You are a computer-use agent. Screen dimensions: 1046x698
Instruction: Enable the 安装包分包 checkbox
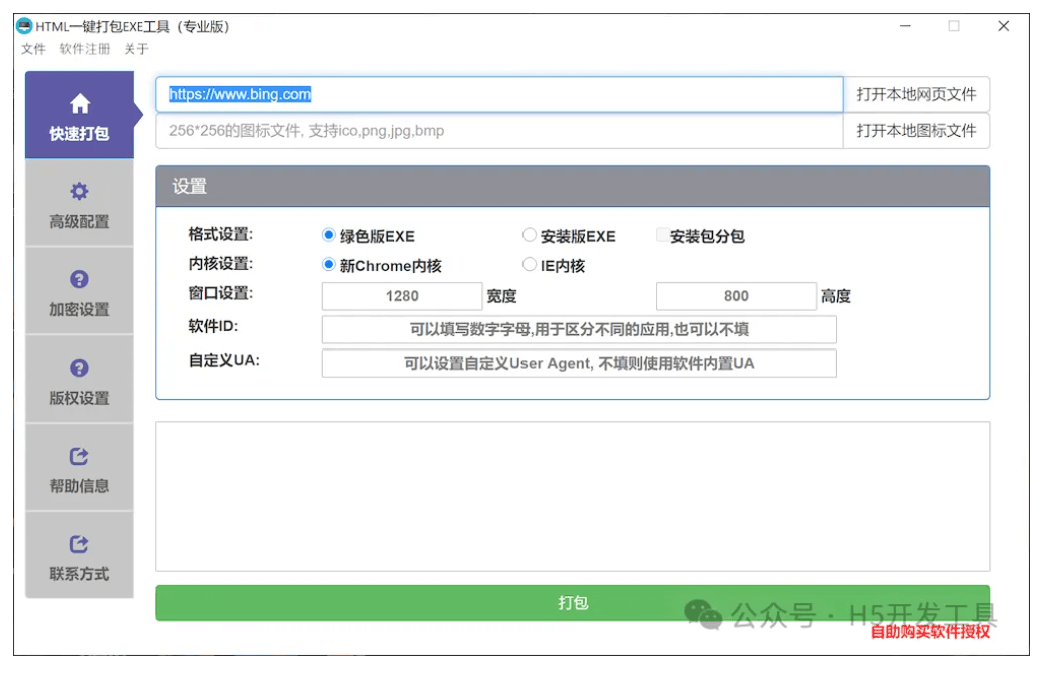[662, 236]
